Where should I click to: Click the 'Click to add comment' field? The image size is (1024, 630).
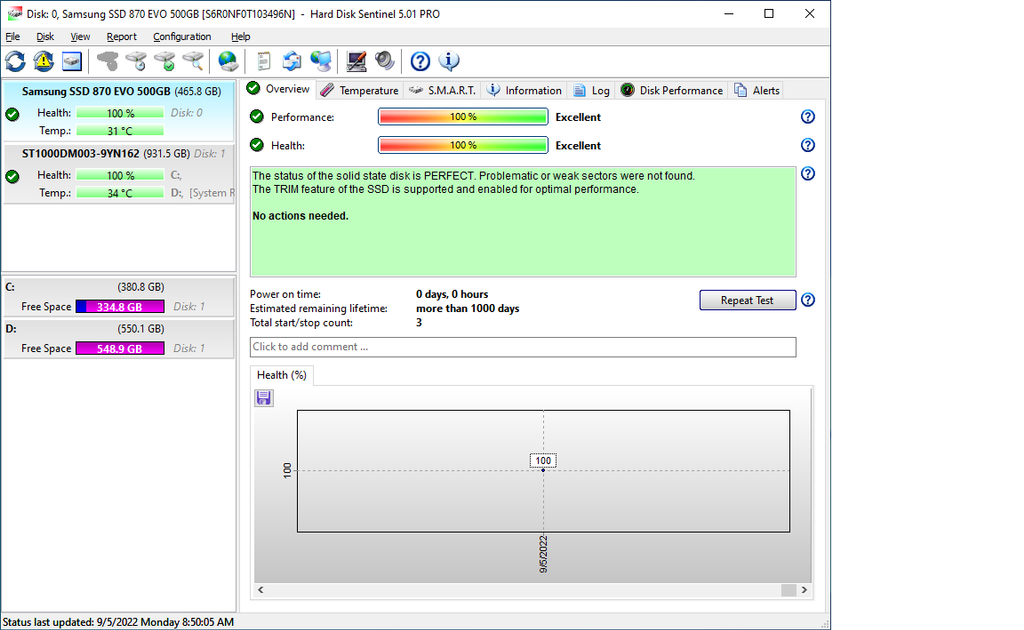(x=523, y=347)
